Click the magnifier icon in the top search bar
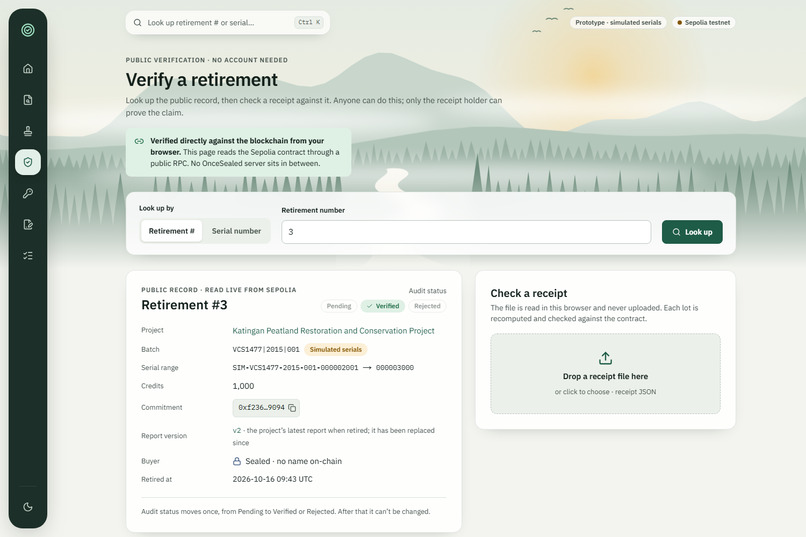The height and width of the screenshot is (537, 806). tap(138, 23)
